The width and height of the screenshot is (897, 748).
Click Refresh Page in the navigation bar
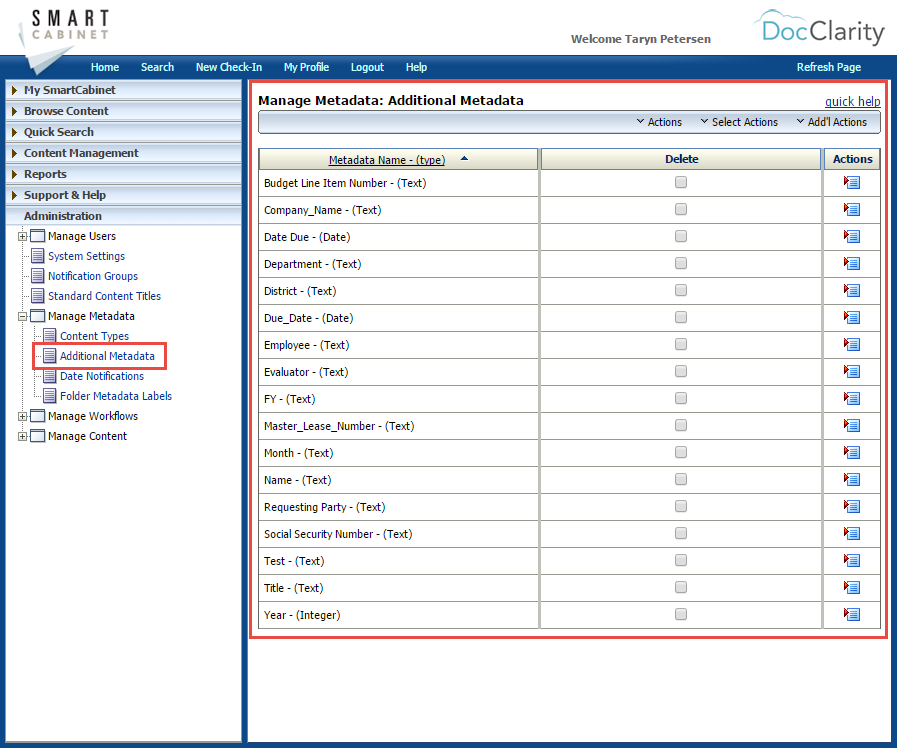coord(828,67)
